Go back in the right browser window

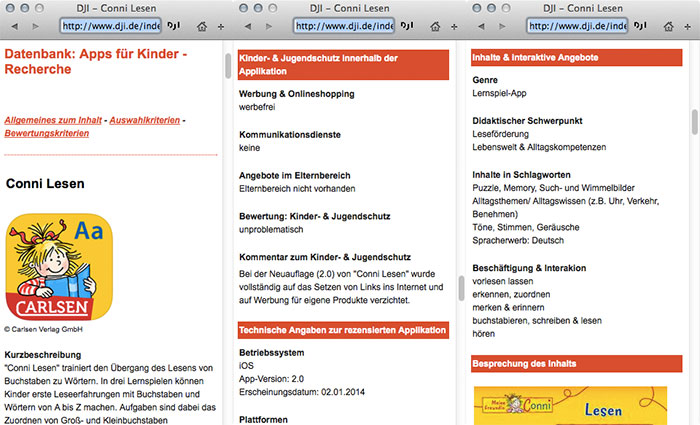coord(481,26)
